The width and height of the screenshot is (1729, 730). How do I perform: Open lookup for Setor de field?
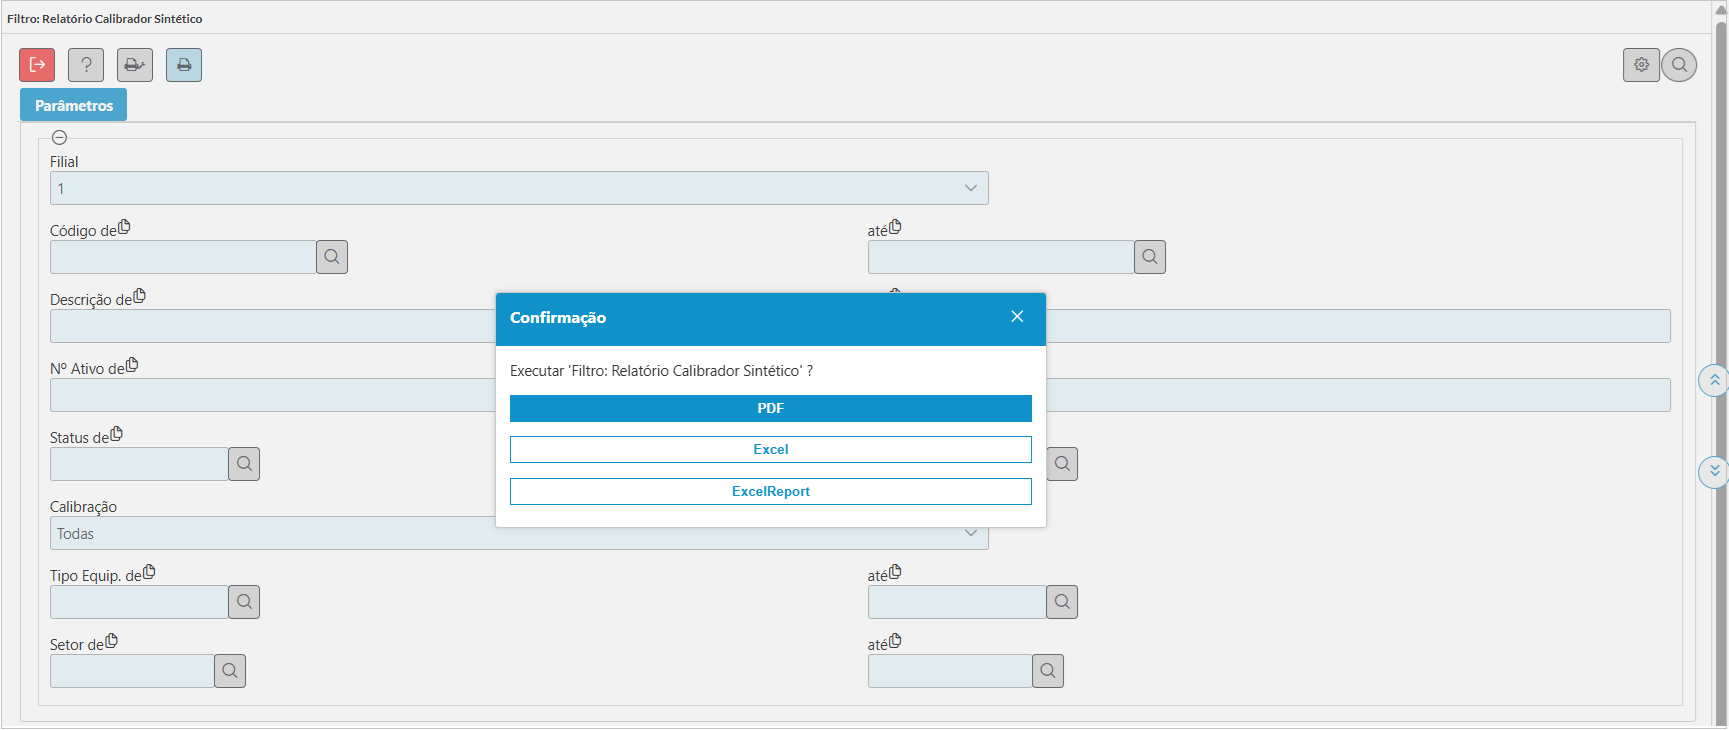pos(230,671)
